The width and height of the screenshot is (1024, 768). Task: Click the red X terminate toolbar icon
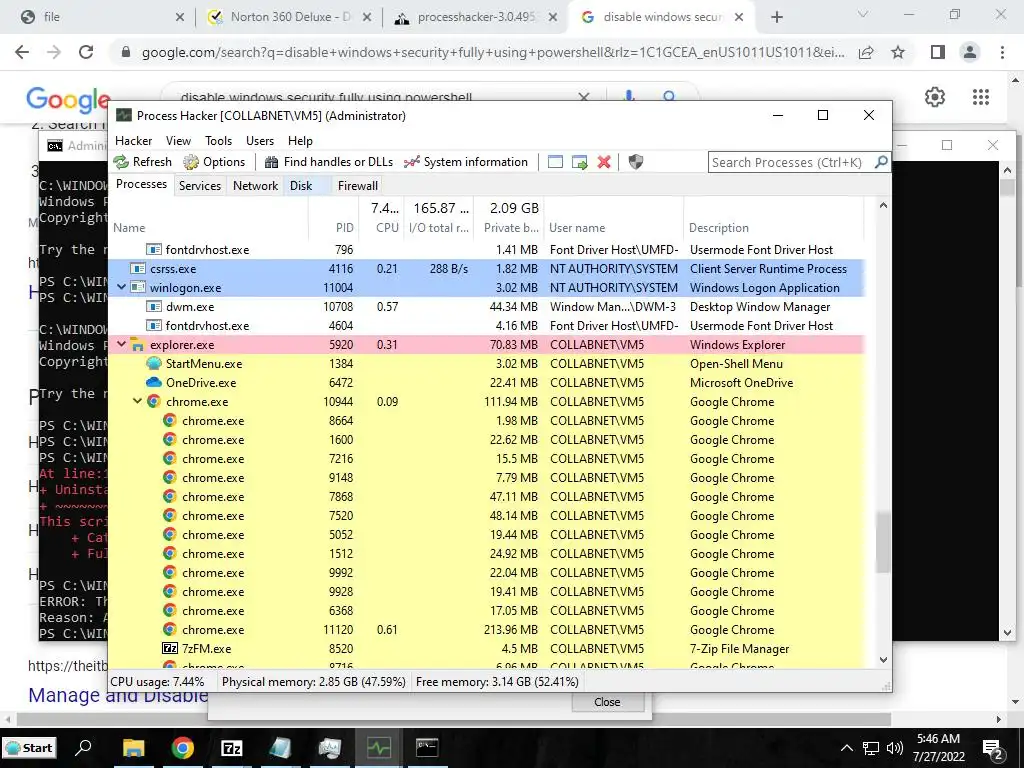click(604, 162)
